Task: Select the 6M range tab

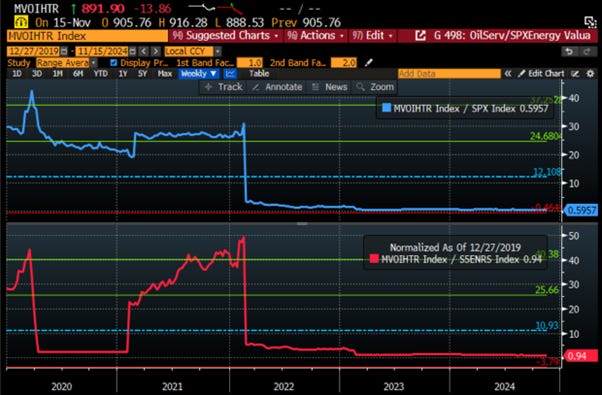Action: (78, 74)
